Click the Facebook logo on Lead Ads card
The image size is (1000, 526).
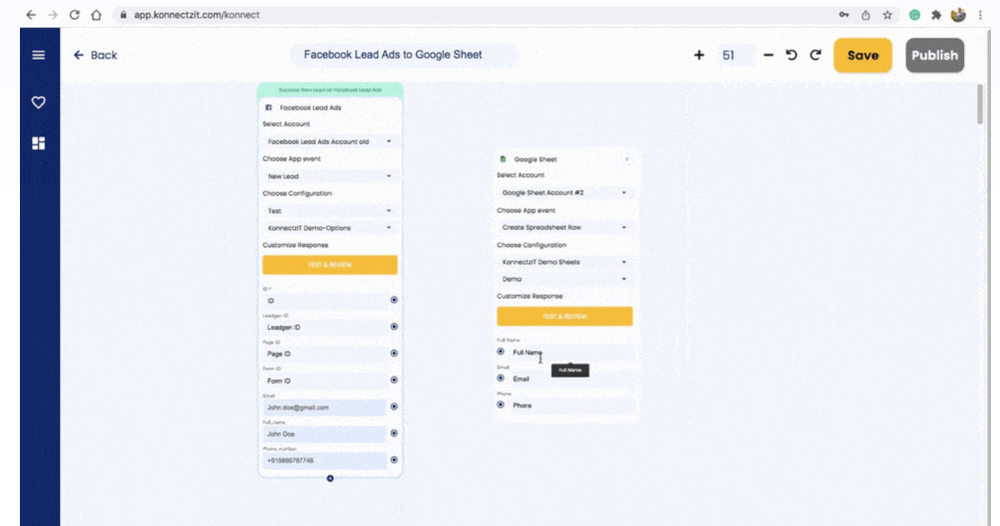268,107
